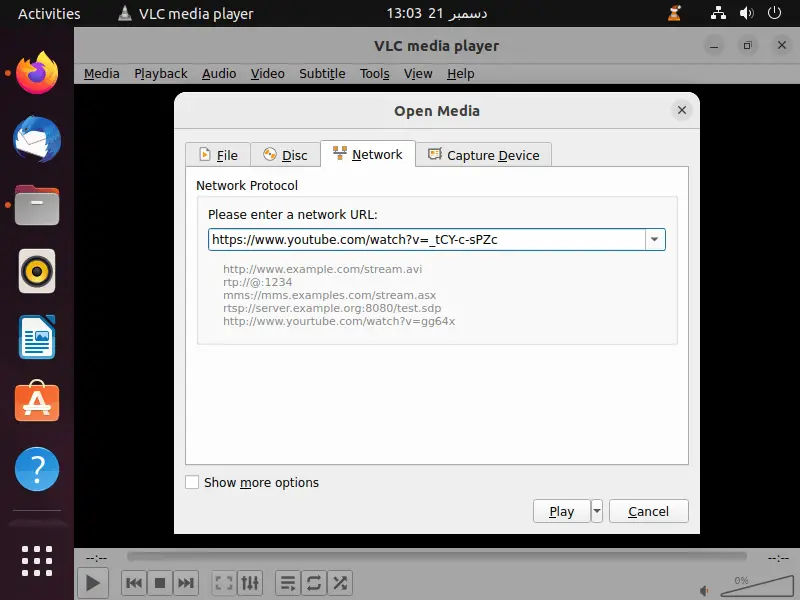
Task: Show all applications grid
Action: pos(37,561)
